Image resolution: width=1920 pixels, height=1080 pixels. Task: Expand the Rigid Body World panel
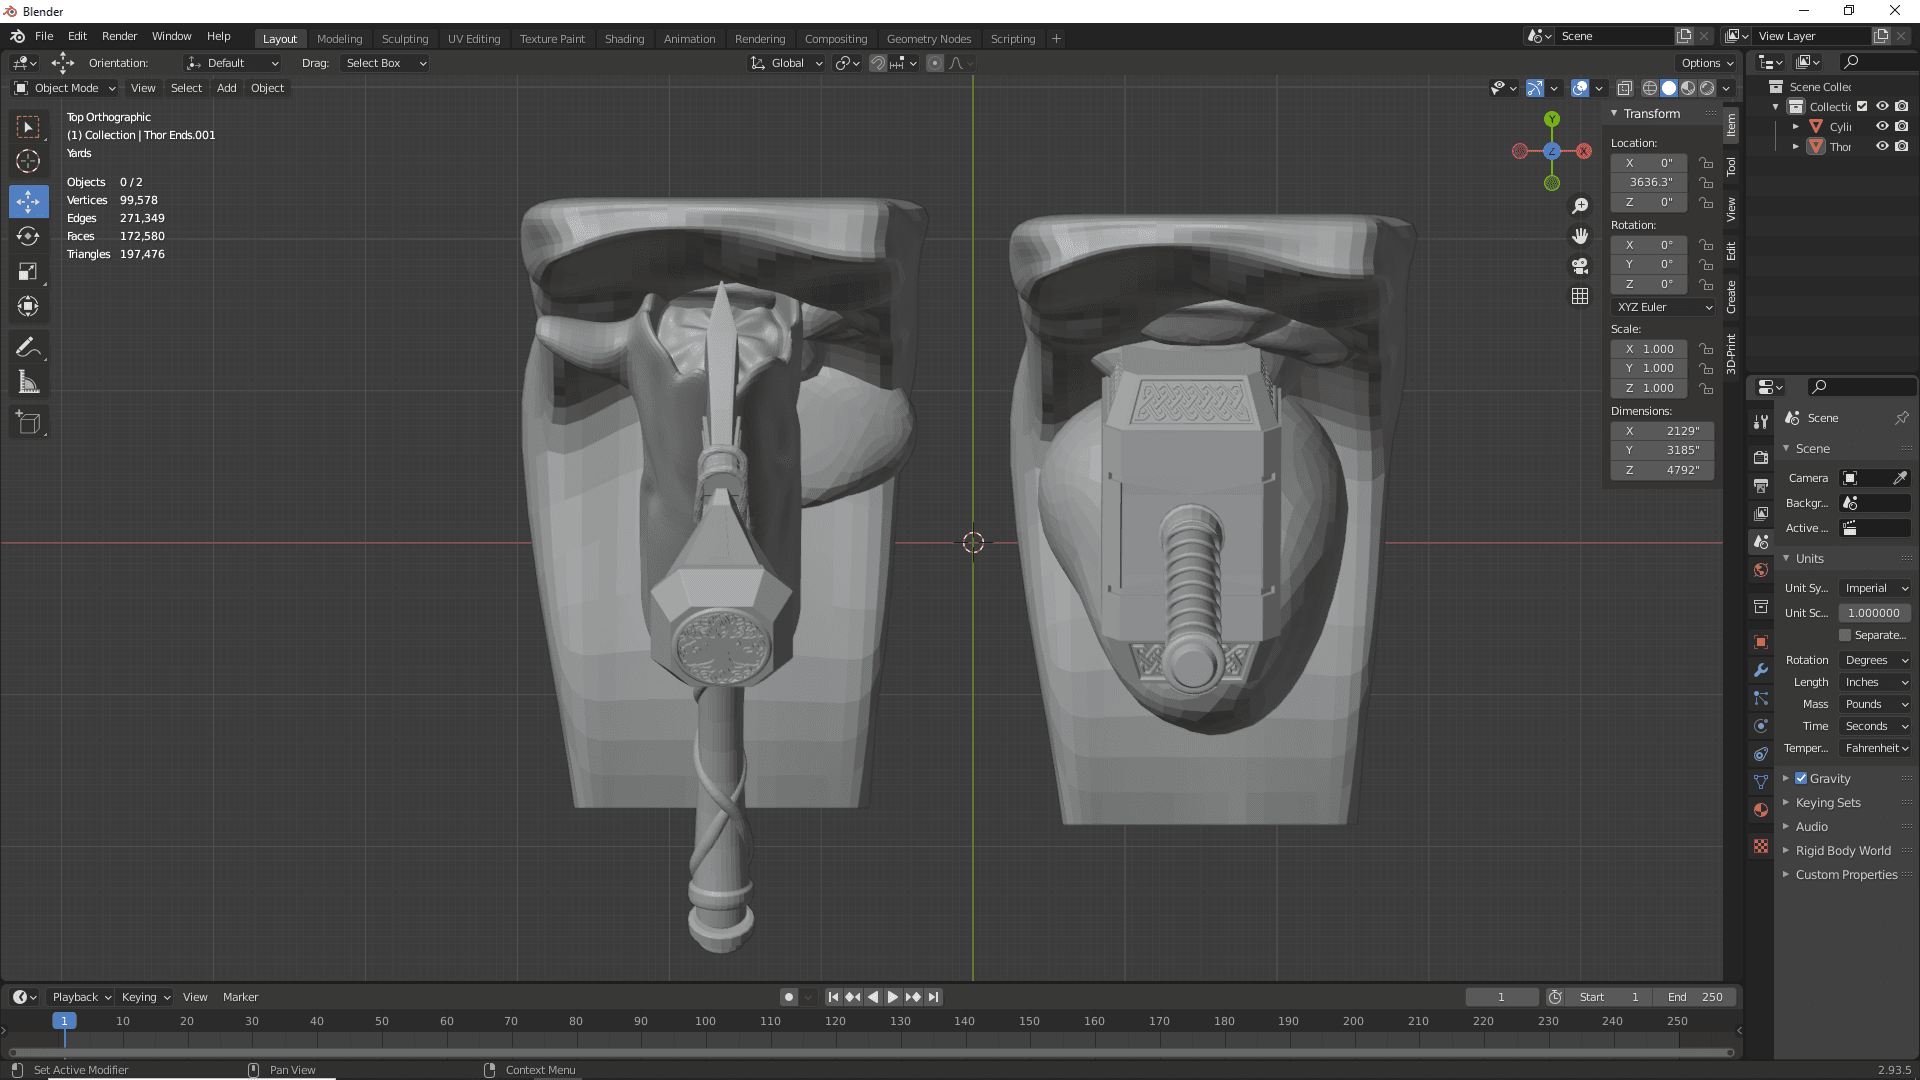(x=1842, y=850)
